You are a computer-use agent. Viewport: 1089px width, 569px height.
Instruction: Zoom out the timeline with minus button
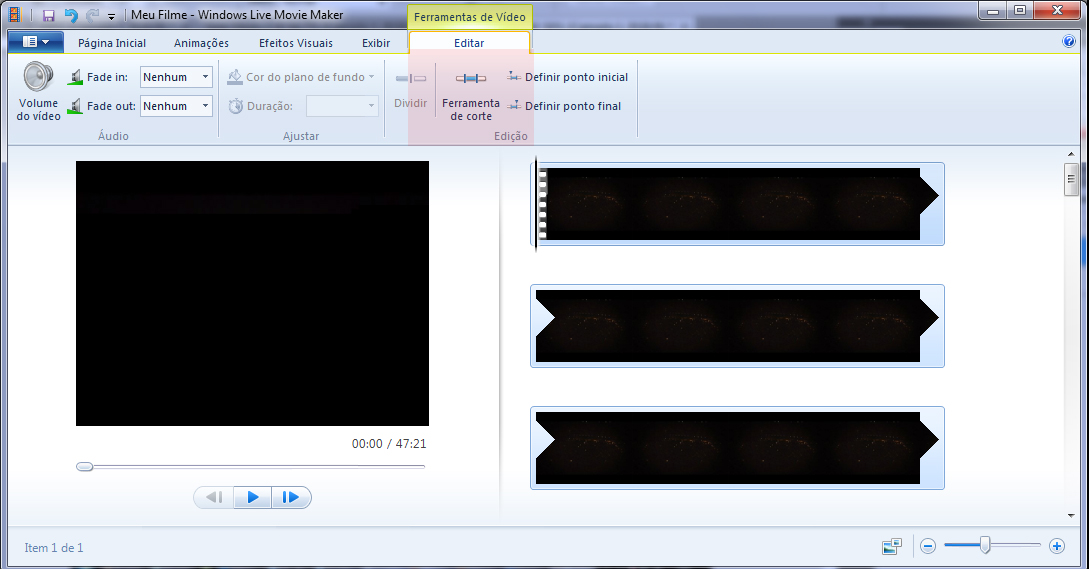pos(928,546)
